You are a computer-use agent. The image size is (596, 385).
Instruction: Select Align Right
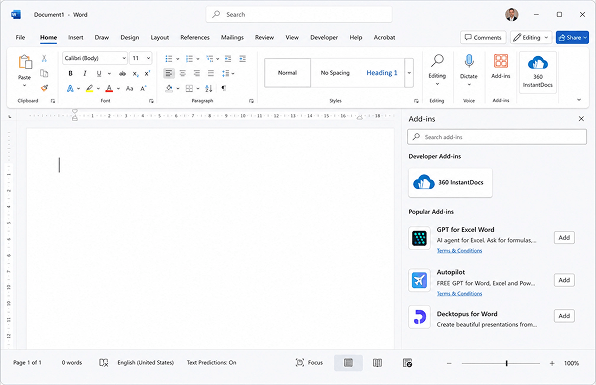coord(197,73)
